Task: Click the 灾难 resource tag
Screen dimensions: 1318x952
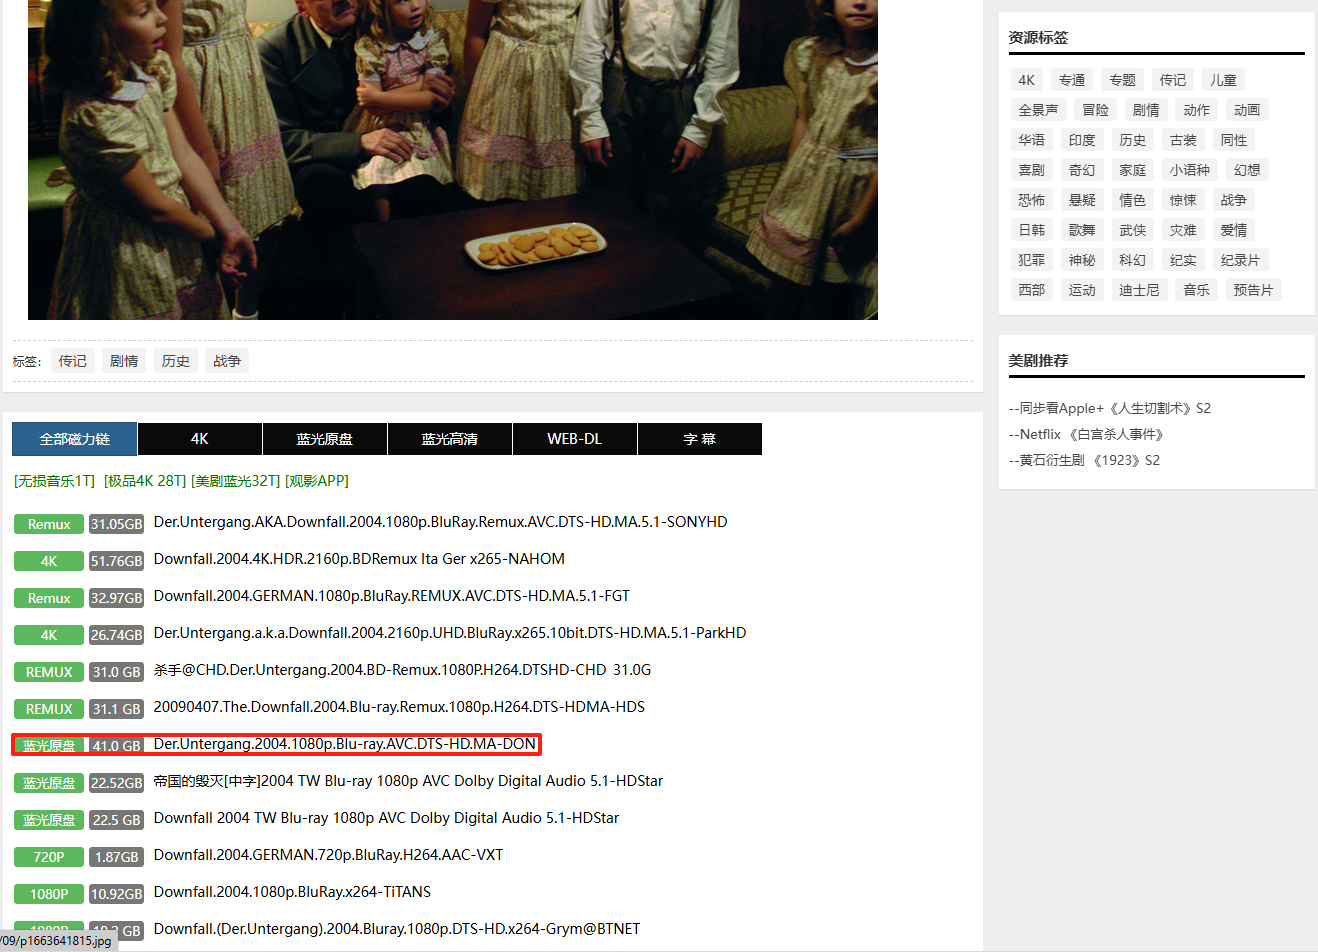Action: [1183, 230]
